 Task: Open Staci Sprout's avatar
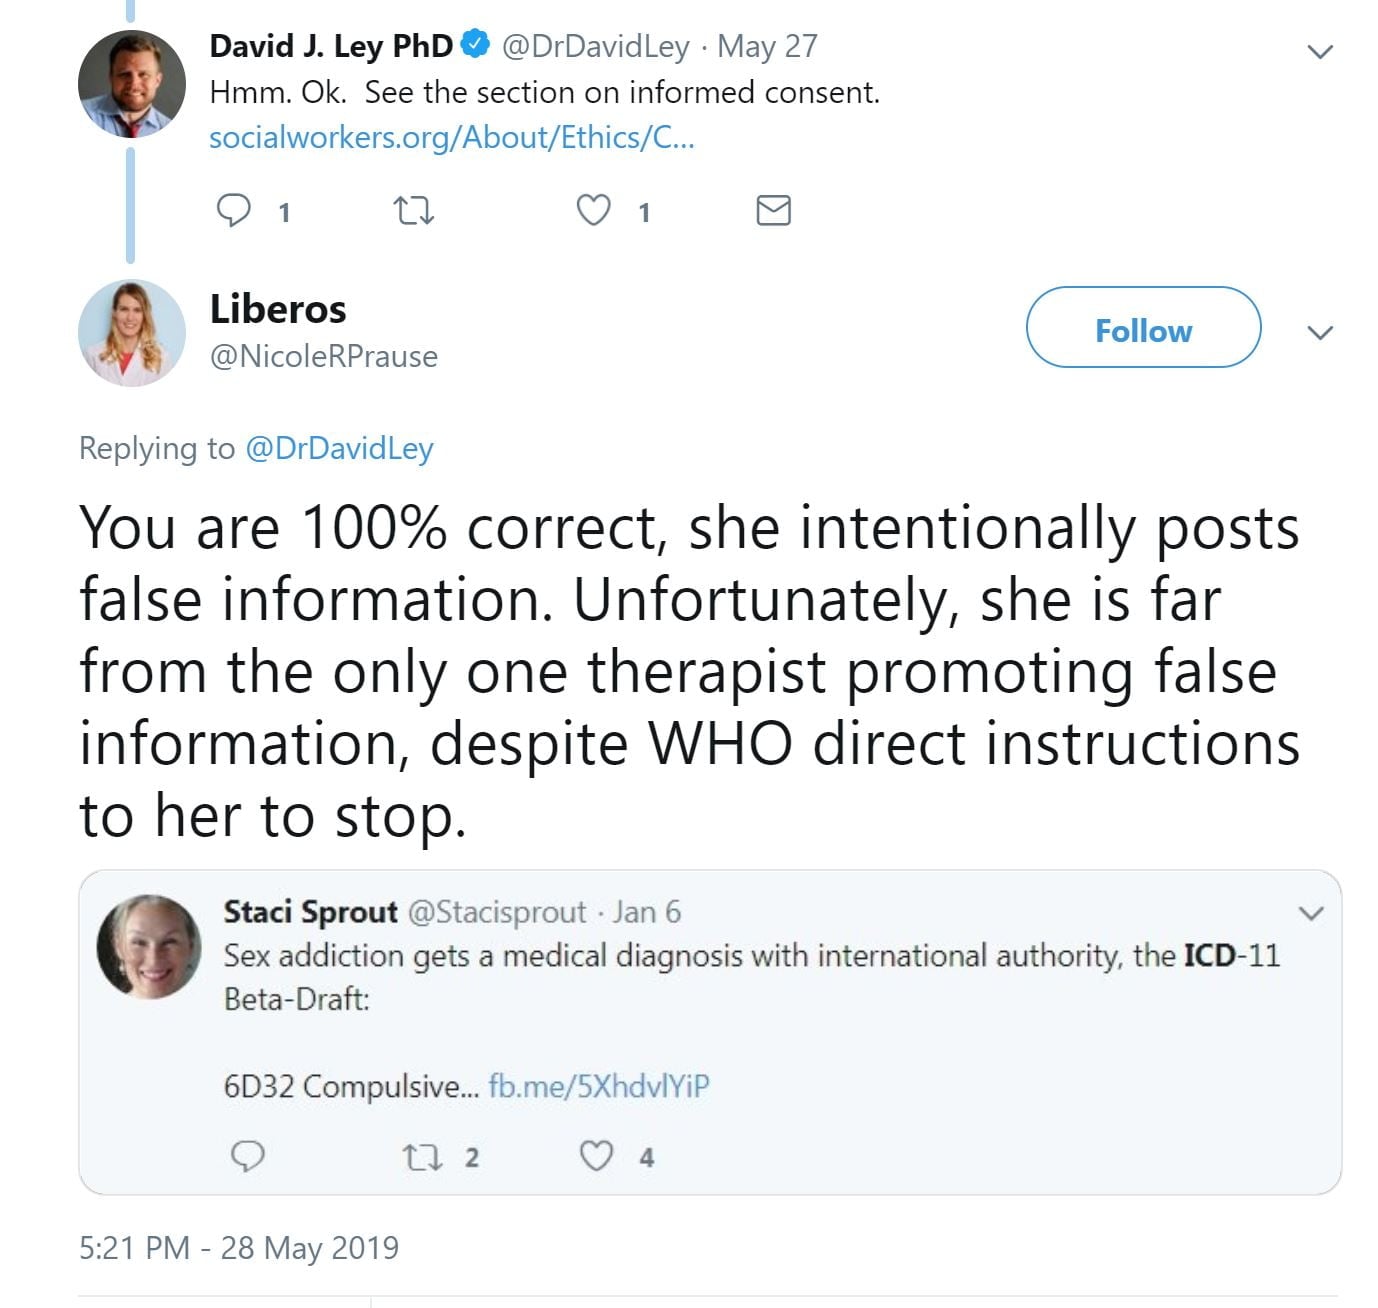pyautogui.click(x=149, y=946)
